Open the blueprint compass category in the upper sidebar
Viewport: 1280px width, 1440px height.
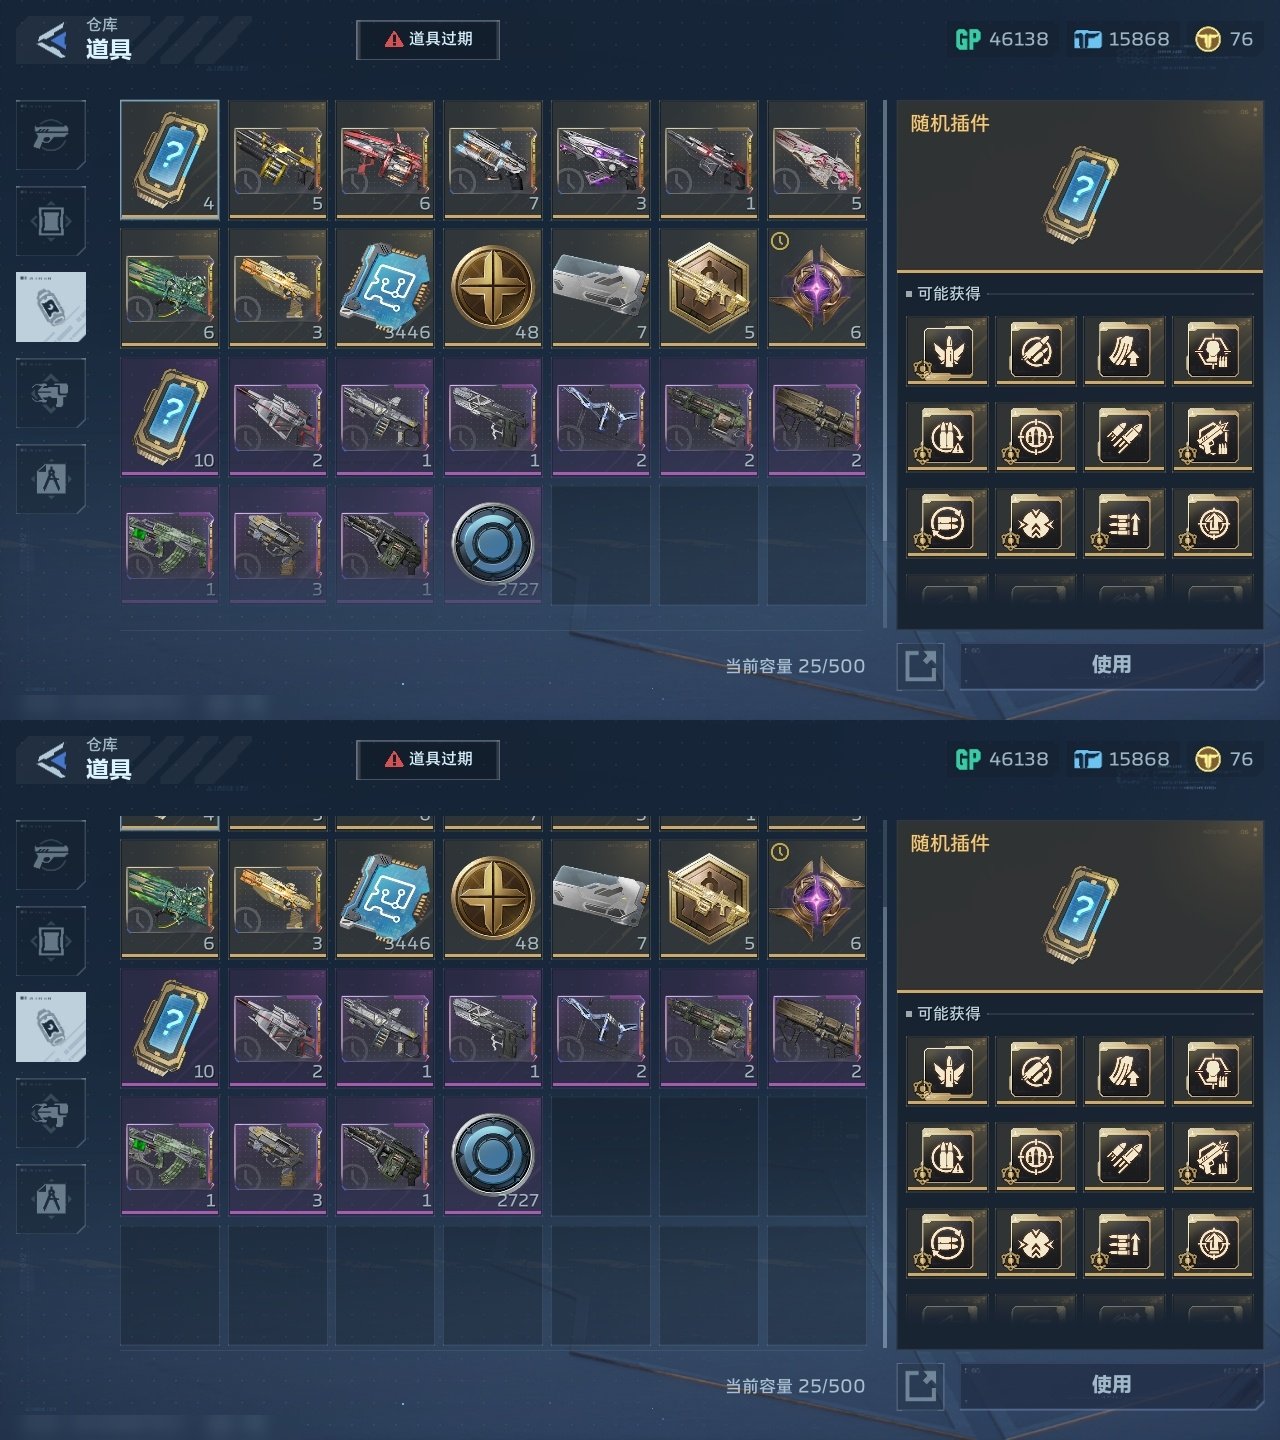[51, 479]
